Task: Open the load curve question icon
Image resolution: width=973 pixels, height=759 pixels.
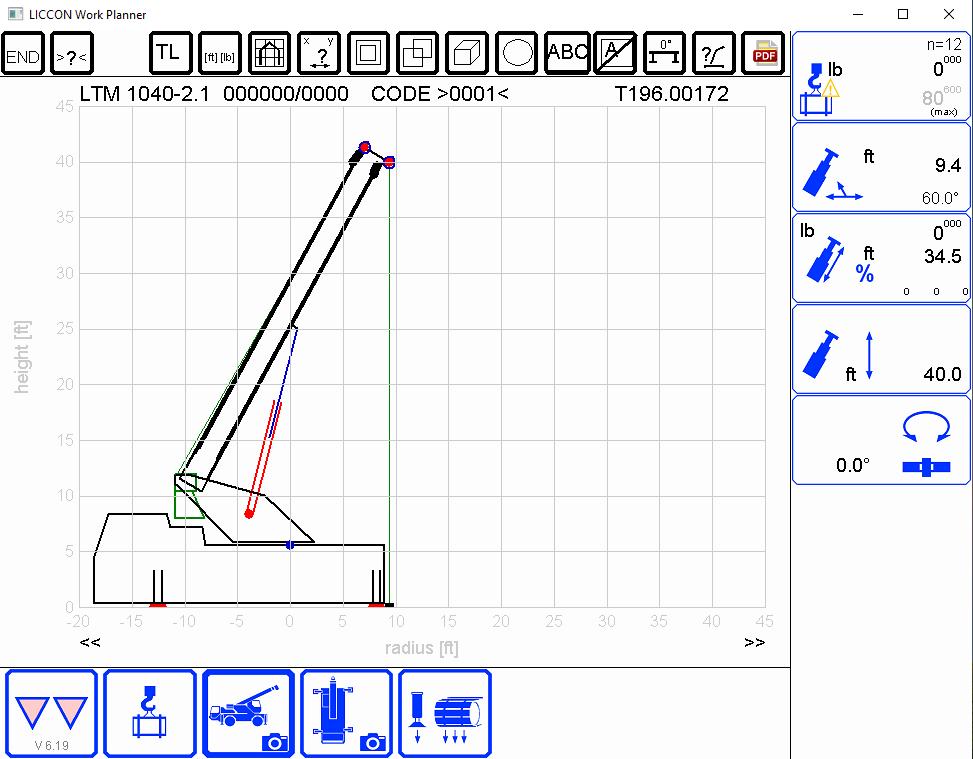Action: pos(714,54)
